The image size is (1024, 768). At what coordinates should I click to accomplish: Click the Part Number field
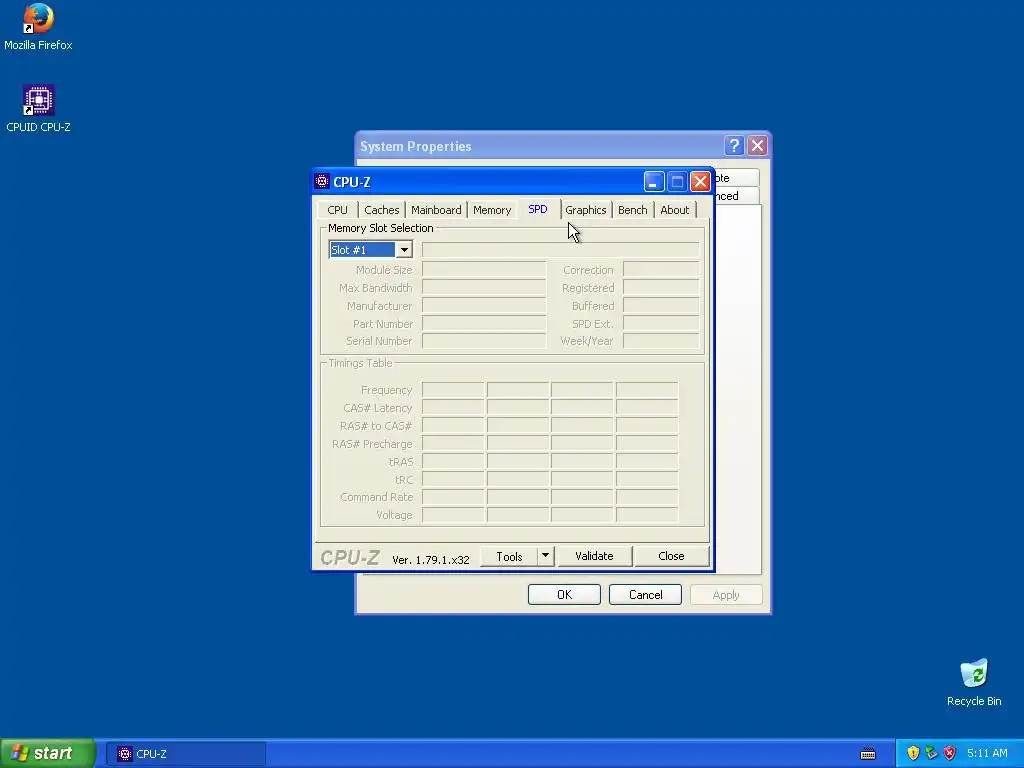click(x=484, y=323)
